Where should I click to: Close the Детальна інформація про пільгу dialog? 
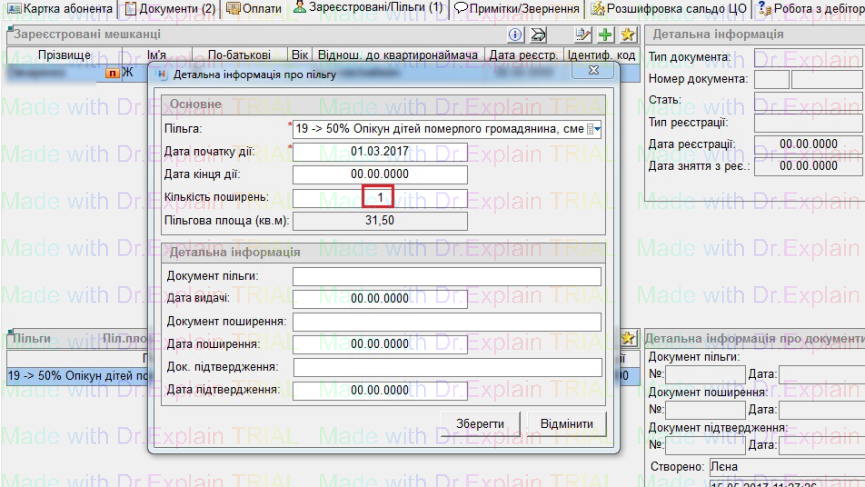pyautogui.click(x=594, y=72)
